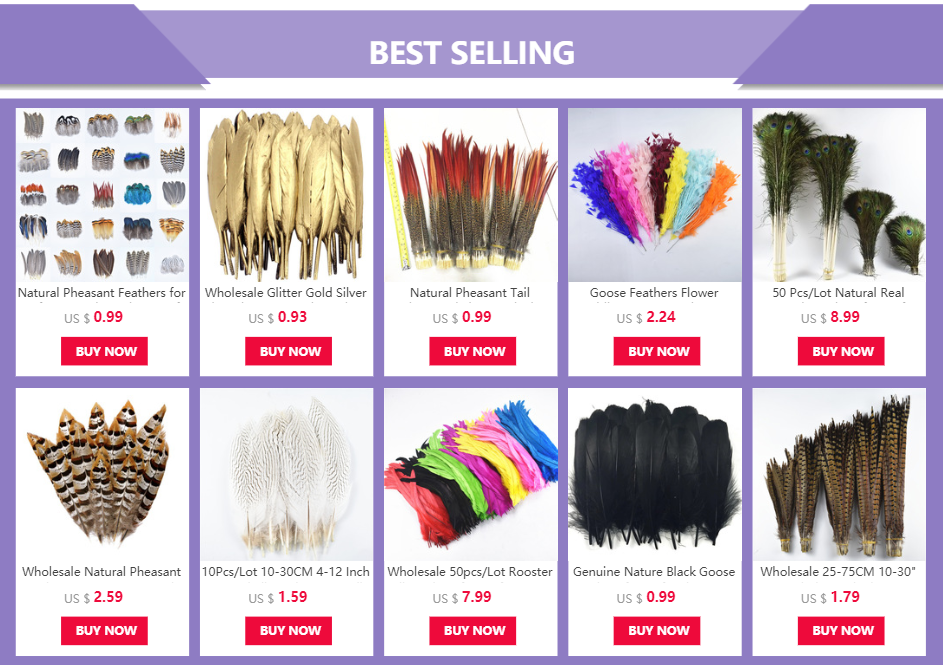Select the black goose feathers thumbnail
The width and height of the screenshot is (943, 665).
[655, 474]
